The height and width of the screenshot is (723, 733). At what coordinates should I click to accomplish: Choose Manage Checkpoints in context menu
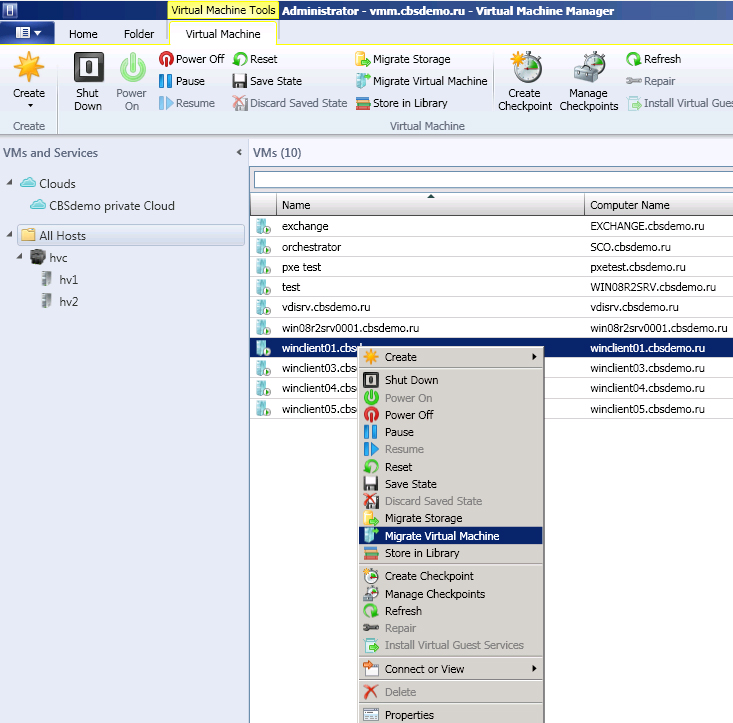tap(451, 594)
